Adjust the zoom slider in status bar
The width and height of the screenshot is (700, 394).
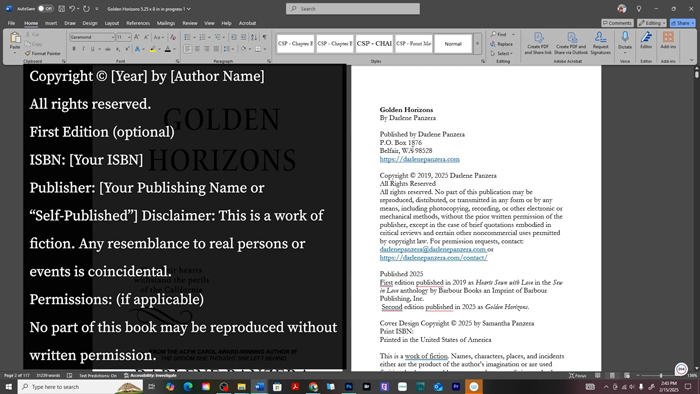(x=661, y=376)
